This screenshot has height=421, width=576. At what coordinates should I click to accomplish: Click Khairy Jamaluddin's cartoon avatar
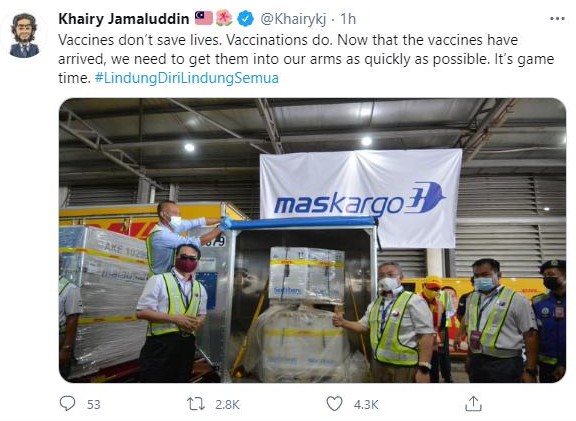(24, 35)
